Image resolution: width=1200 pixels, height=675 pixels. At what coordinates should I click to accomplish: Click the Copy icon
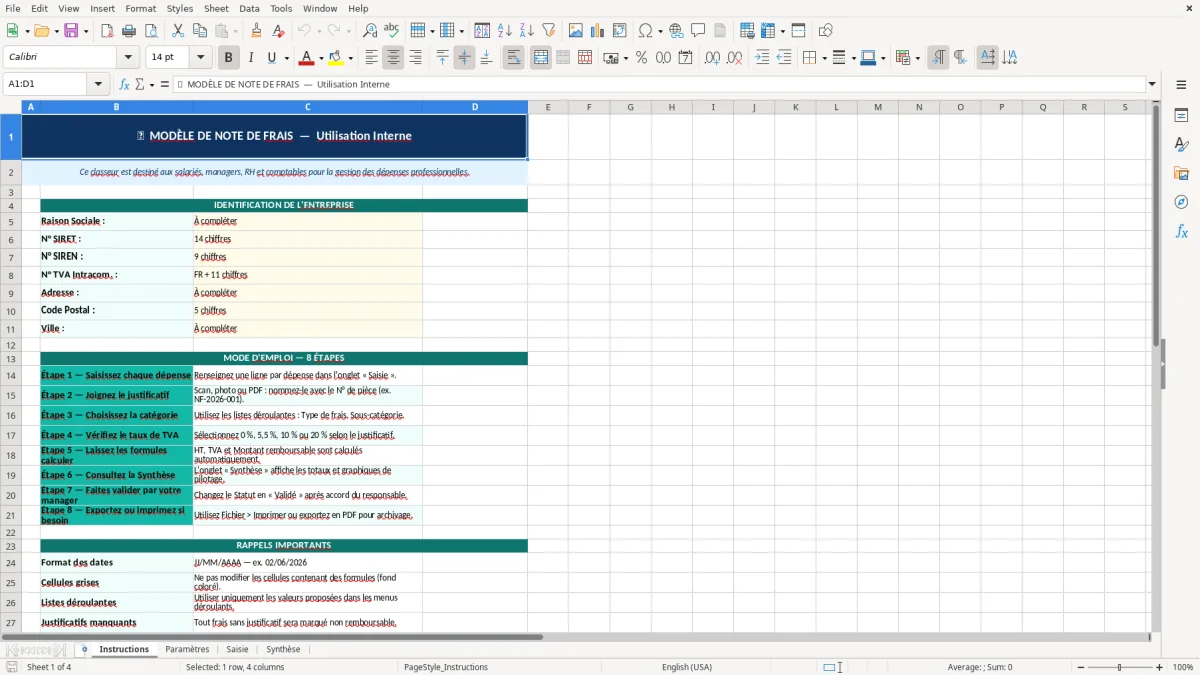coord(199,31)
